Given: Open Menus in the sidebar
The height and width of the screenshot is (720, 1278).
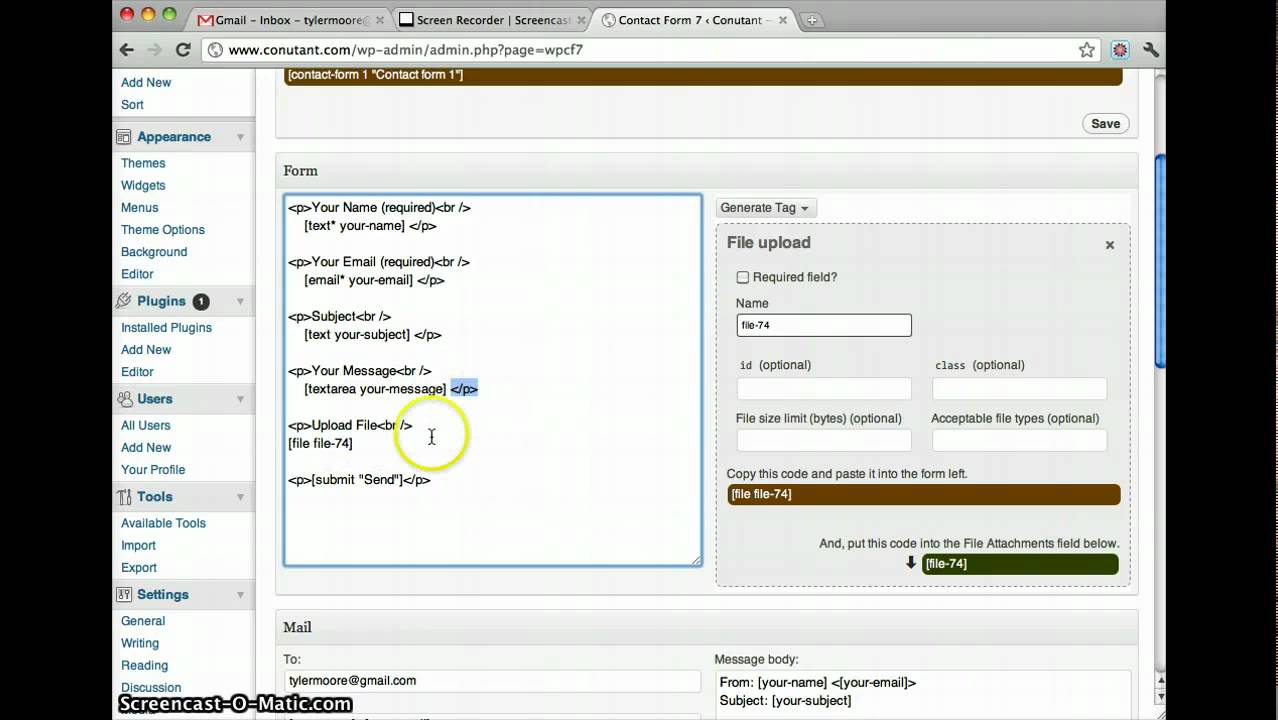Looking at the screenshot, I should (x=139, y=207).
